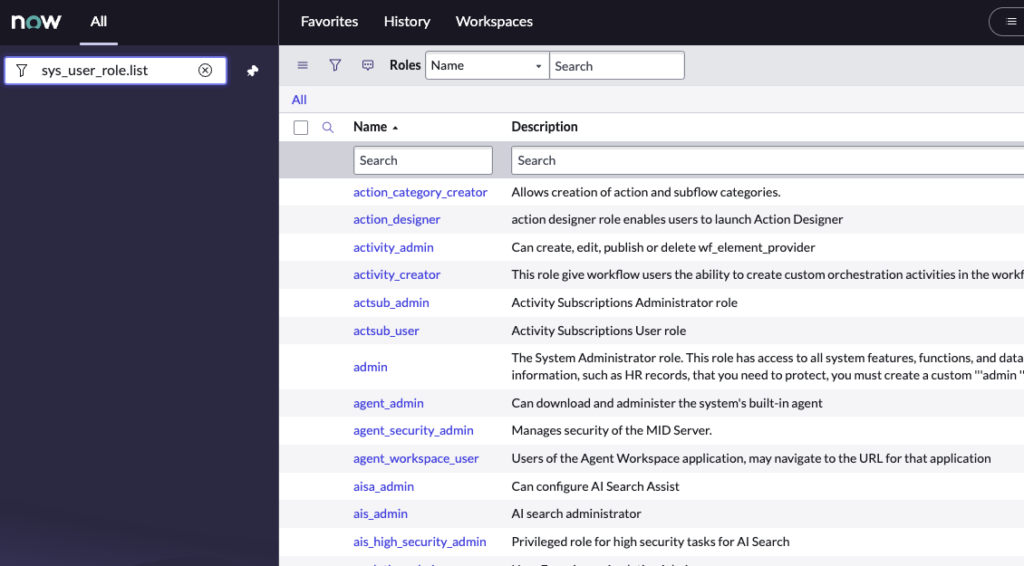Open the All navigation menu
The width and height of the screenshot is (1024, 566).
[x=99, y=22]
